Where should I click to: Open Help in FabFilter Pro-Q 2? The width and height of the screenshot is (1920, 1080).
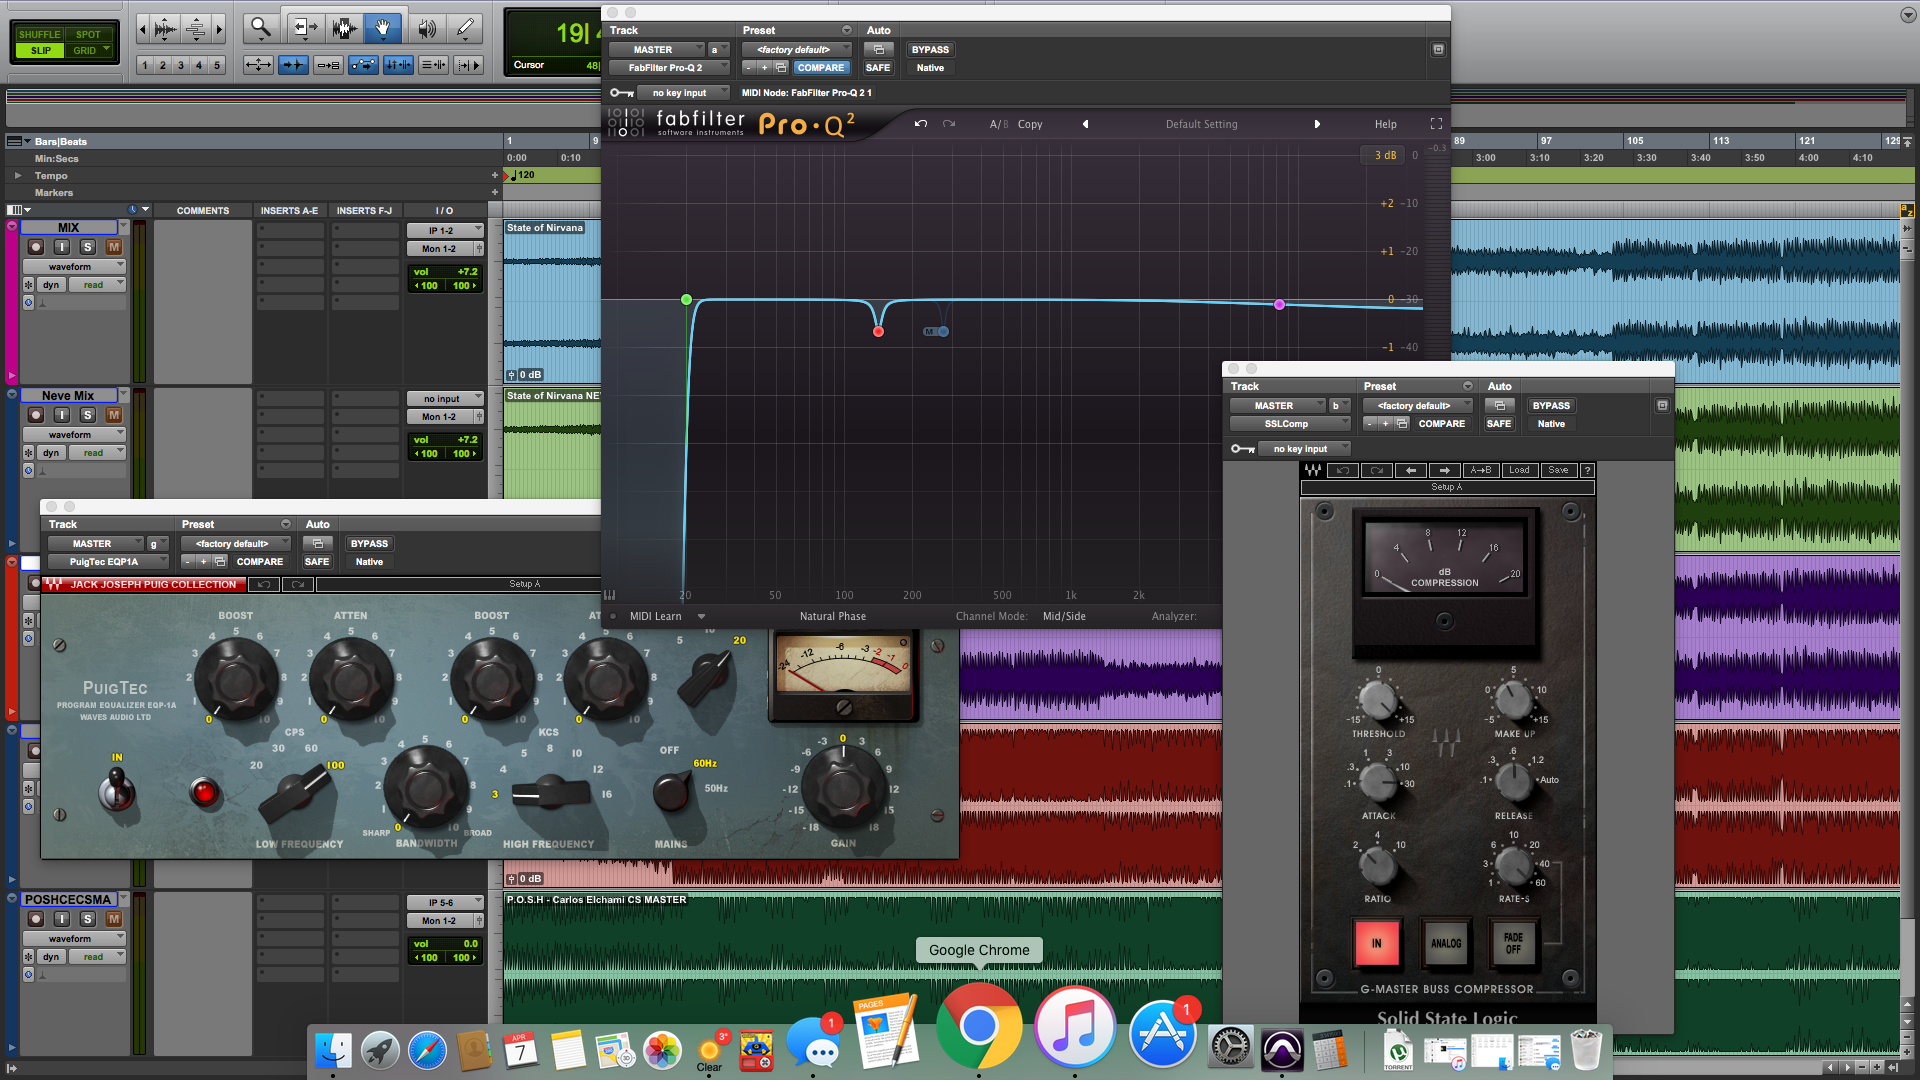point(1385,123)
